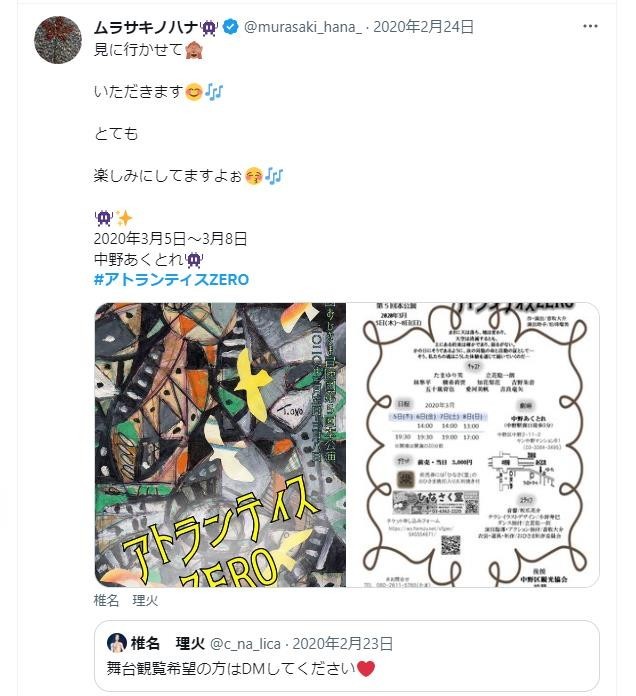Click the @murasaki_hana_ handle

point(303,27)
